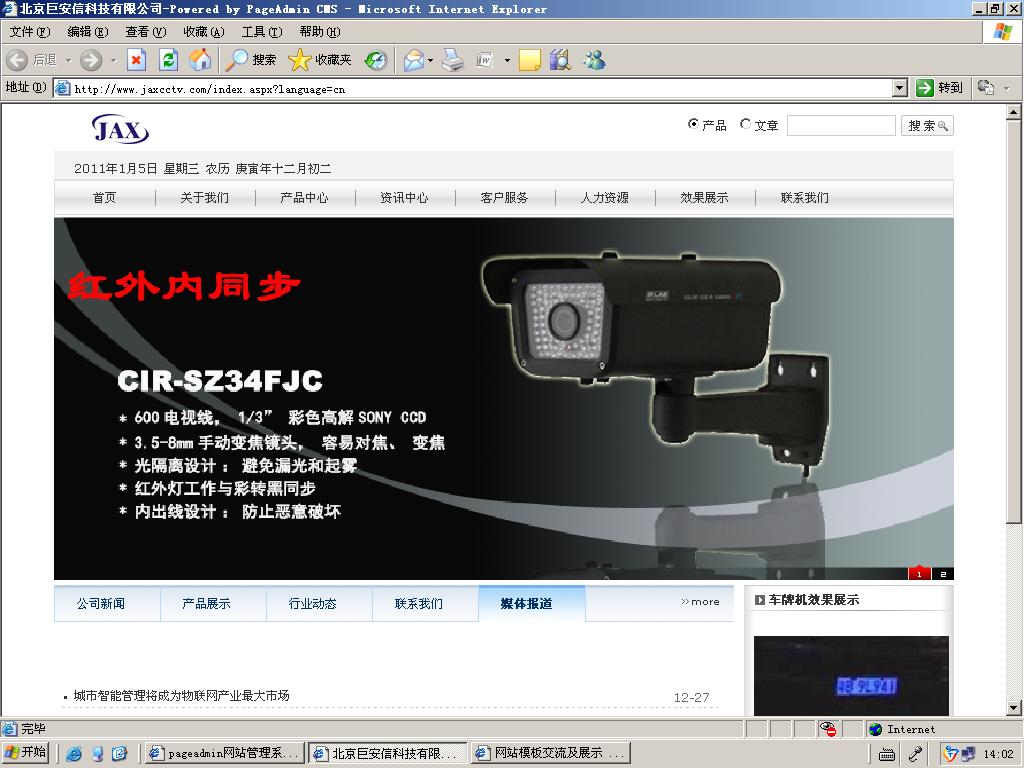Expand the Back button history dropdown
The image size is (1024, 768).
pos(68,60)
